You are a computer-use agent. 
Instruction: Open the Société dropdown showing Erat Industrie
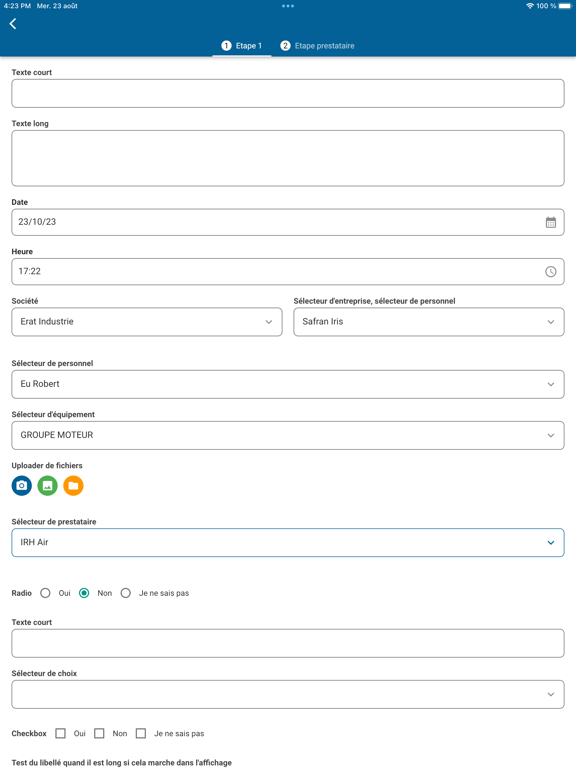pos(147,322)
